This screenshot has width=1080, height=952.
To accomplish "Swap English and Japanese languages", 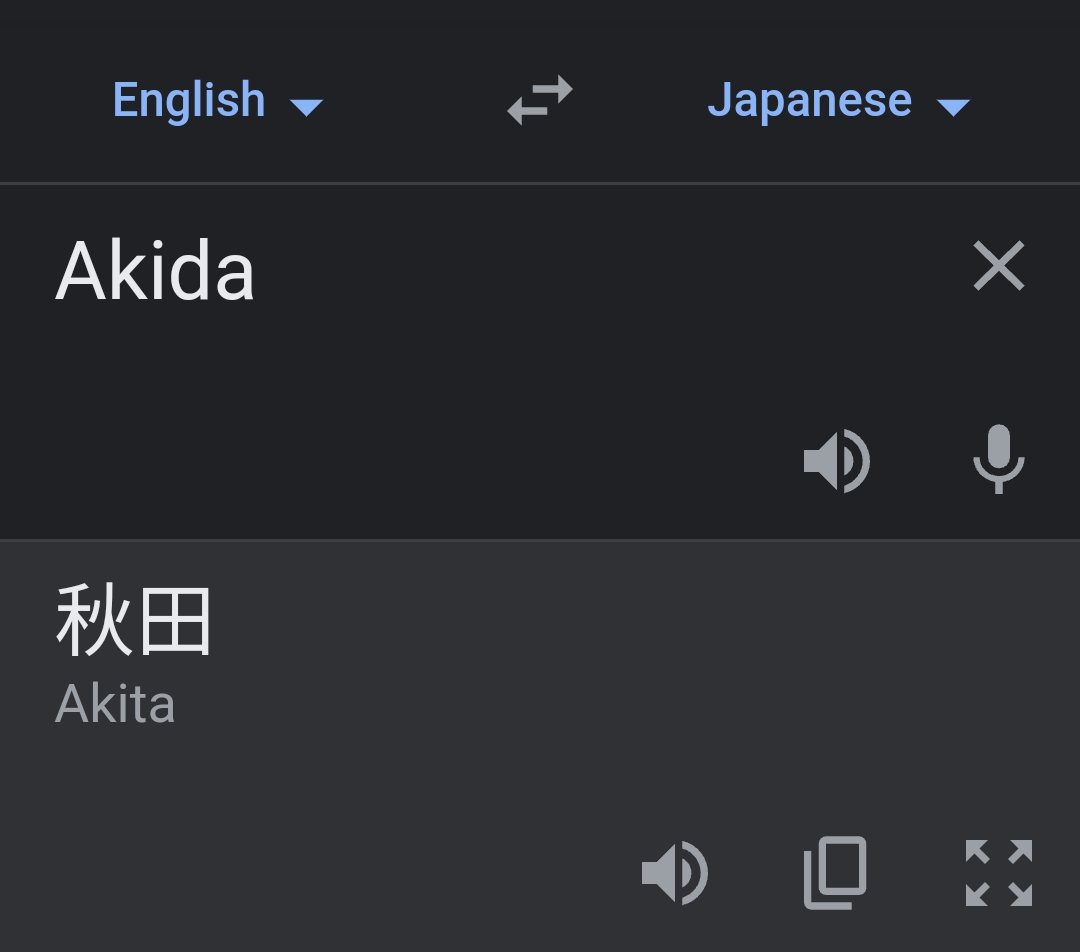I will [x=540, y=100].
